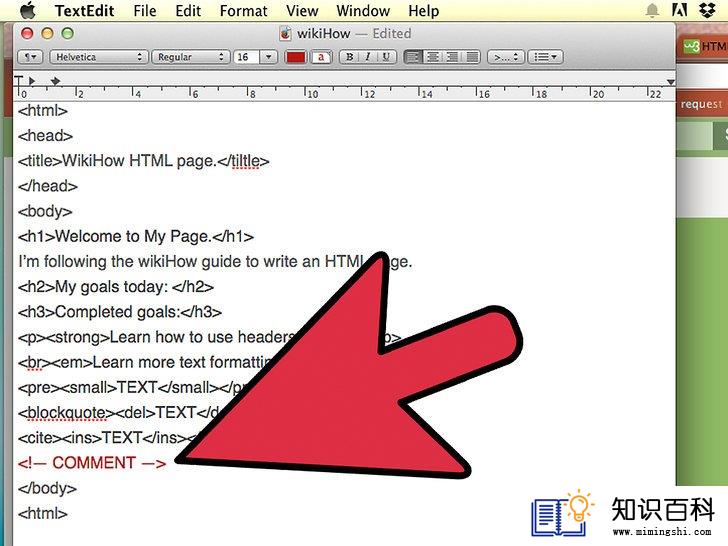Click the tab stop marker on ruler

[x=55, y=81]
